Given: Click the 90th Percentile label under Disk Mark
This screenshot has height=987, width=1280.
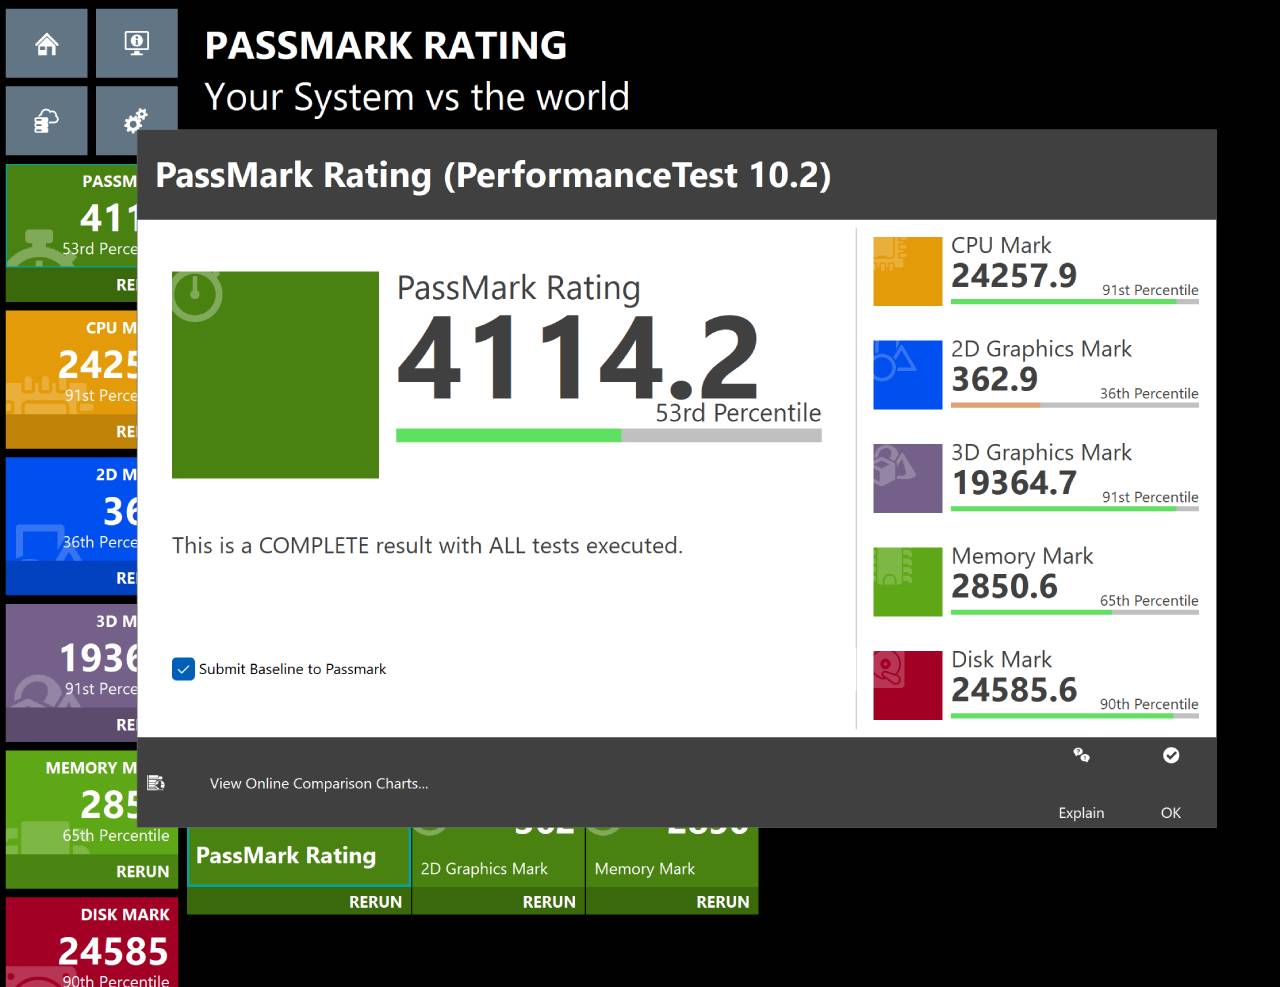Looking at the screenshot, I should click(1149, 704).
